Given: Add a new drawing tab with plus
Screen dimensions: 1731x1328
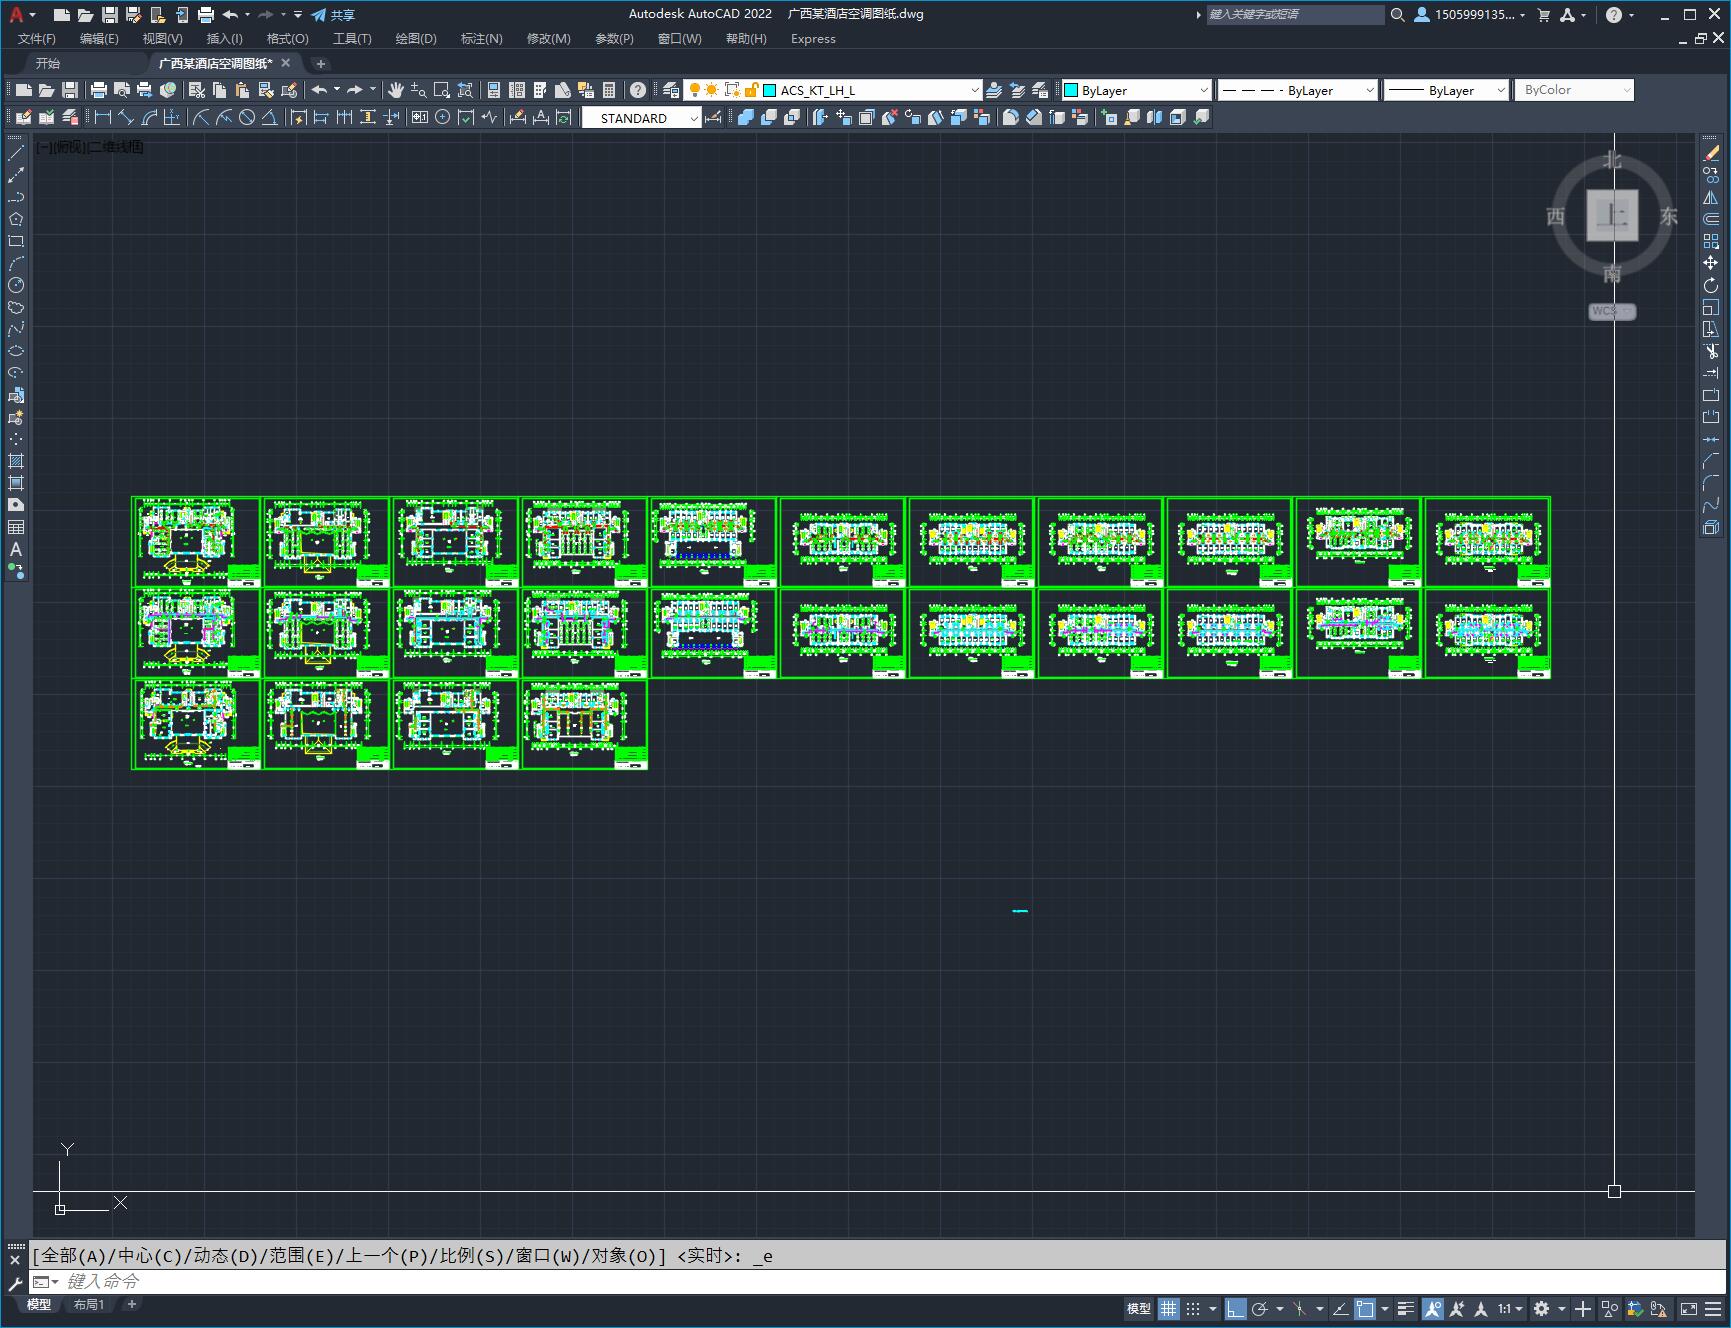Looking at the screenshot, I should 321,64.
